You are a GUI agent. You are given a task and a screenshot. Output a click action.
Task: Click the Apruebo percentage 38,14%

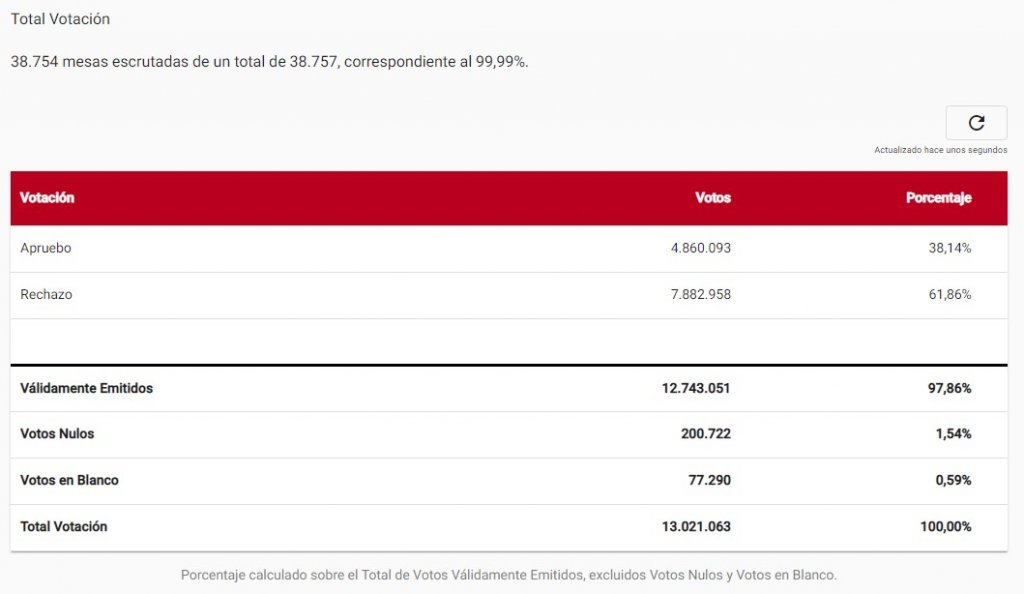(x=949, y=248)
